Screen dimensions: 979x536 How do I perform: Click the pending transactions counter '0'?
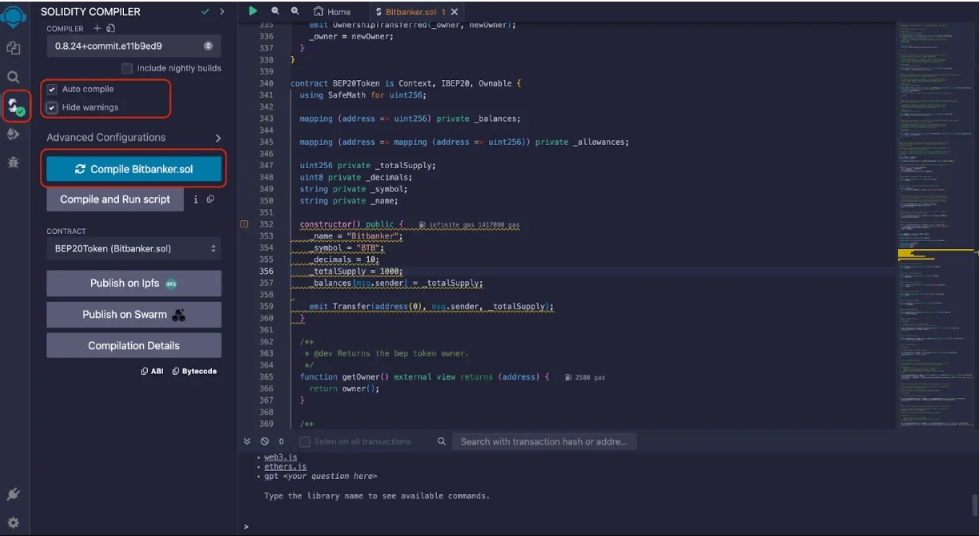pos(281,441)
